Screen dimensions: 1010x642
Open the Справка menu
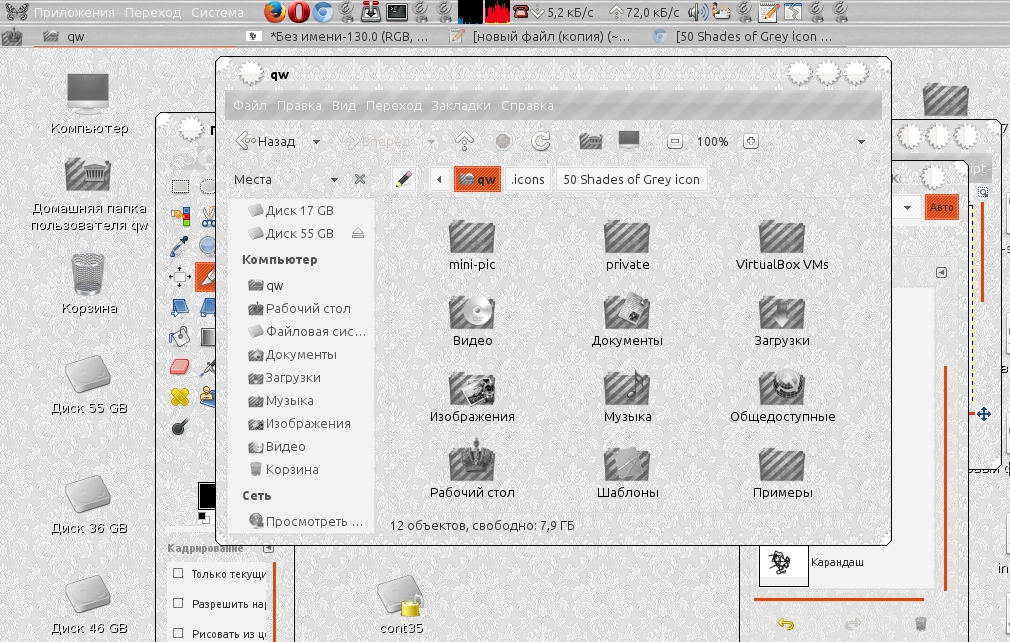(x=527, y=106)
